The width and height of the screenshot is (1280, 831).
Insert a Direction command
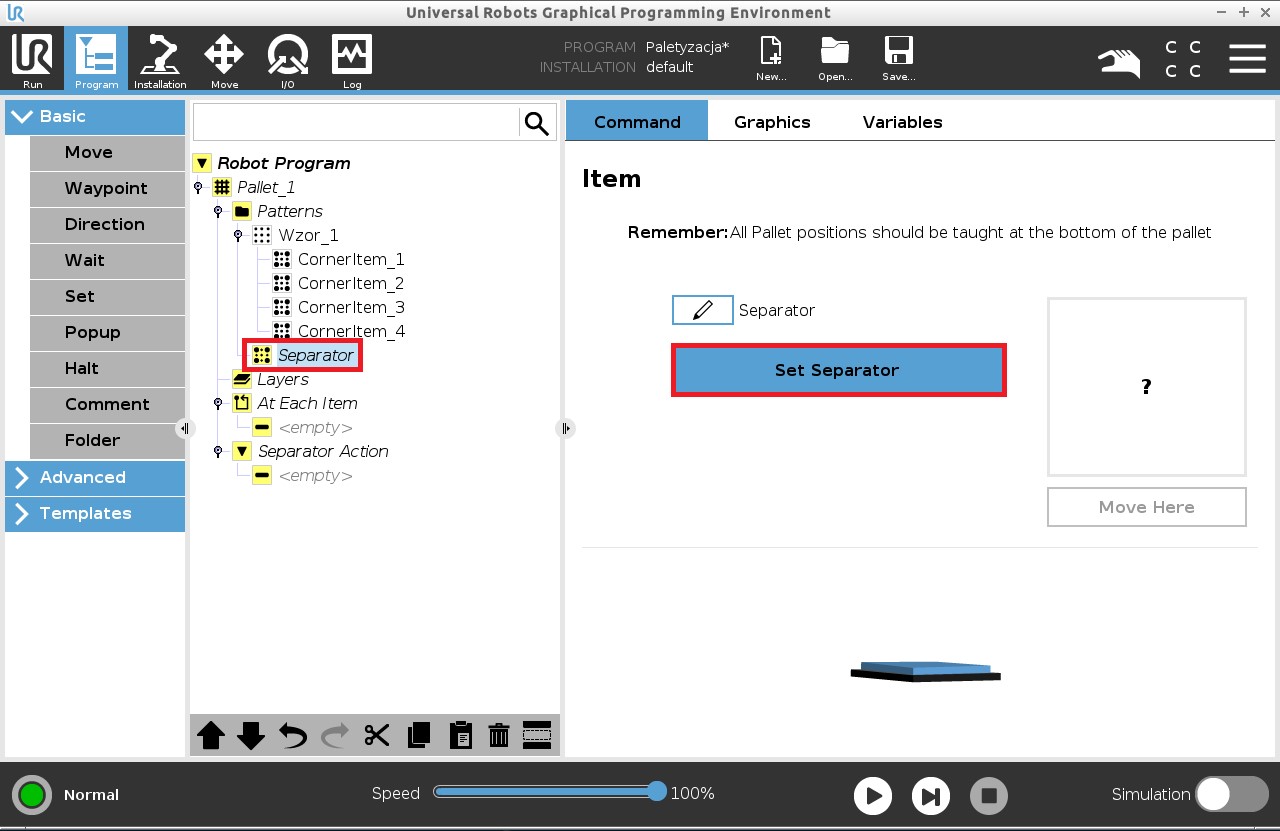[x=107, y=224]
